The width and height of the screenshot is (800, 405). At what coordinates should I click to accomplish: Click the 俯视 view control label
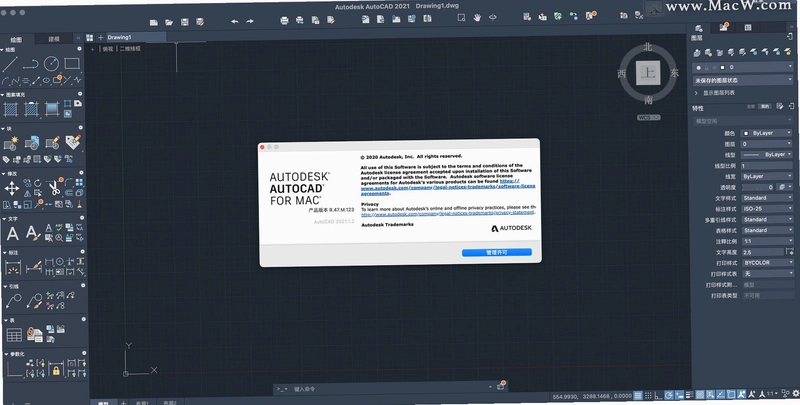(x=108, y=49)
